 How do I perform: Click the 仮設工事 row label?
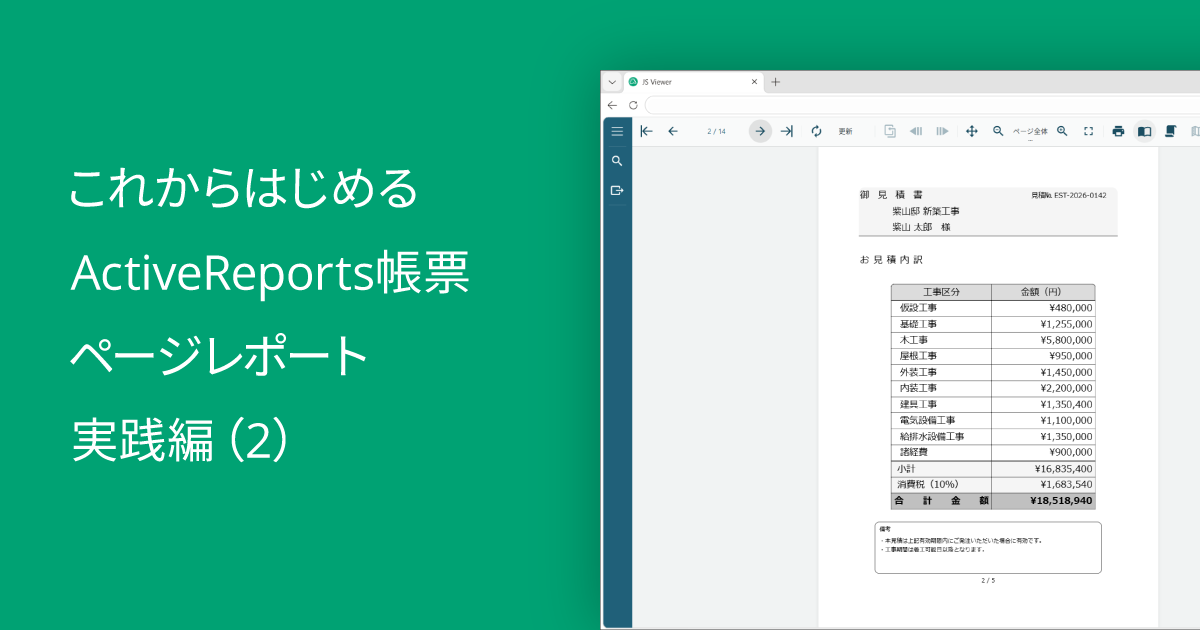point(918,308)
